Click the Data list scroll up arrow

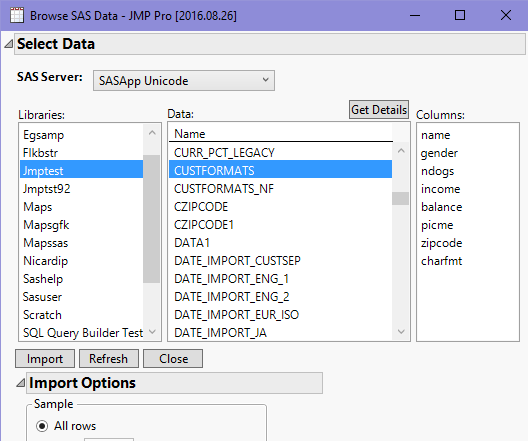pyautogui.click(x=401, y=151)
